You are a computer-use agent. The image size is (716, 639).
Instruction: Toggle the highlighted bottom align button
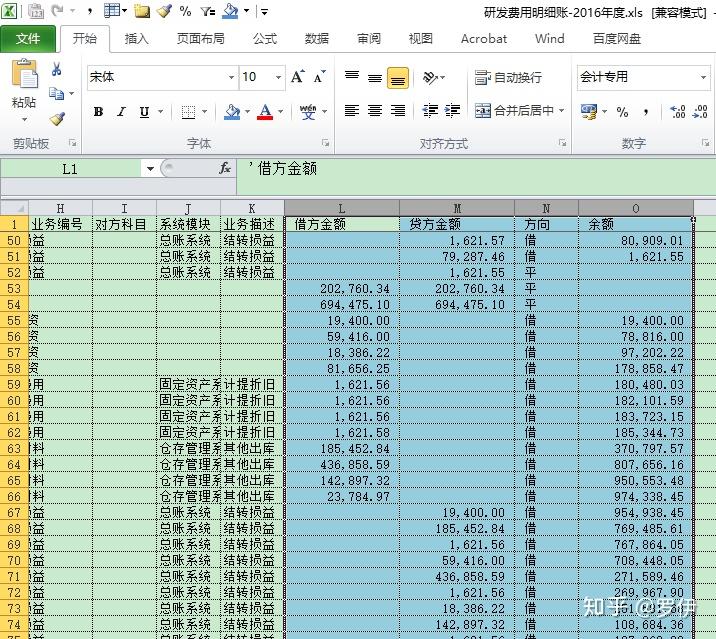point(398,77)
